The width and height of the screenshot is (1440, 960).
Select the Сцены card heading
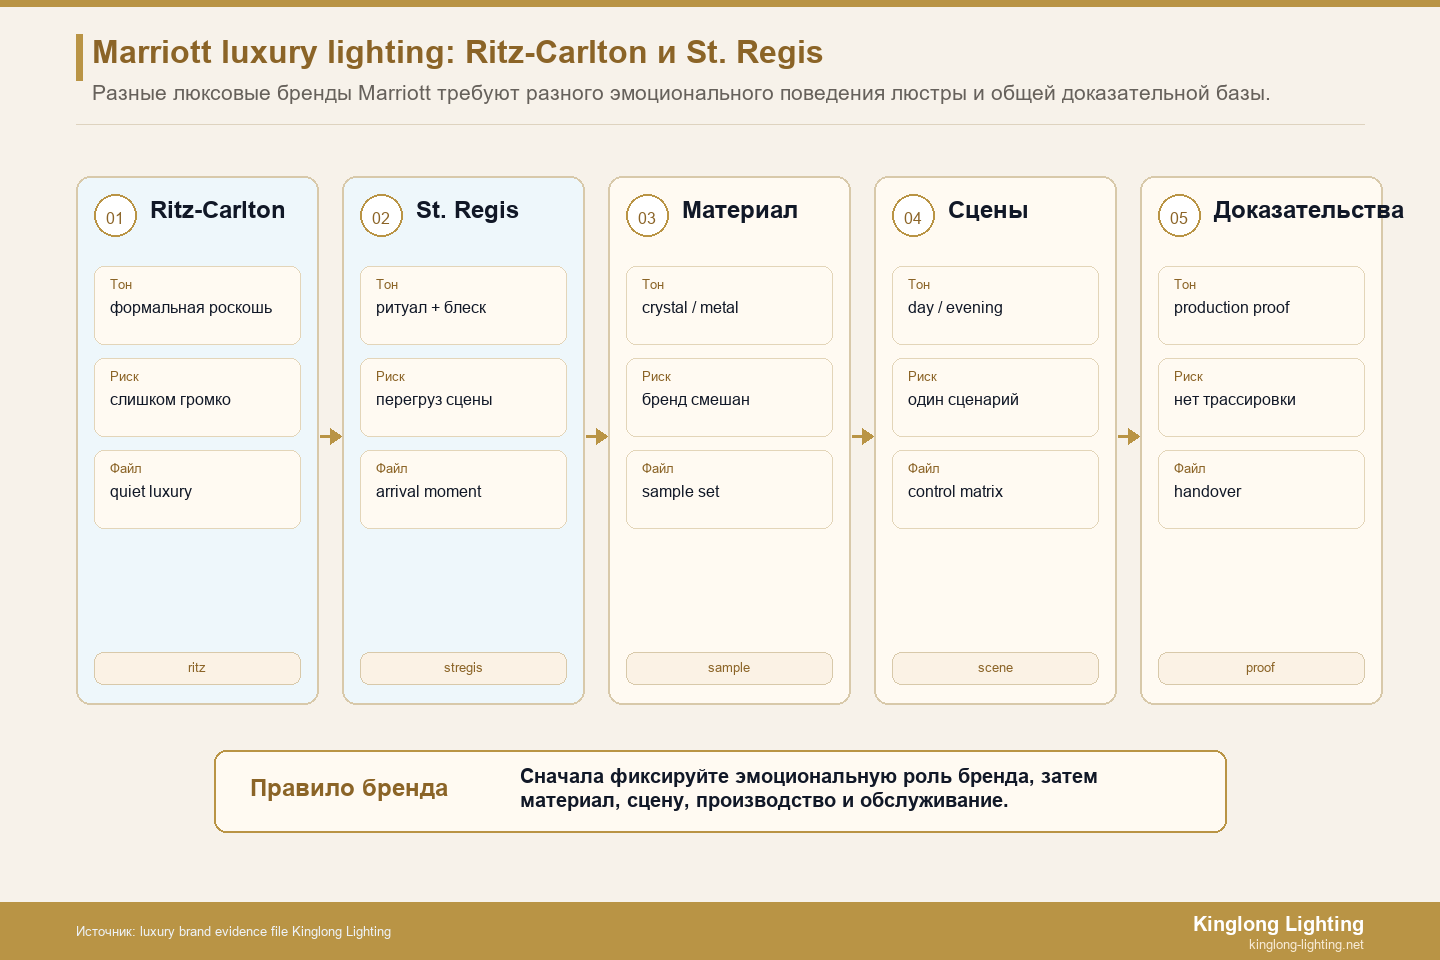(988, 210)
